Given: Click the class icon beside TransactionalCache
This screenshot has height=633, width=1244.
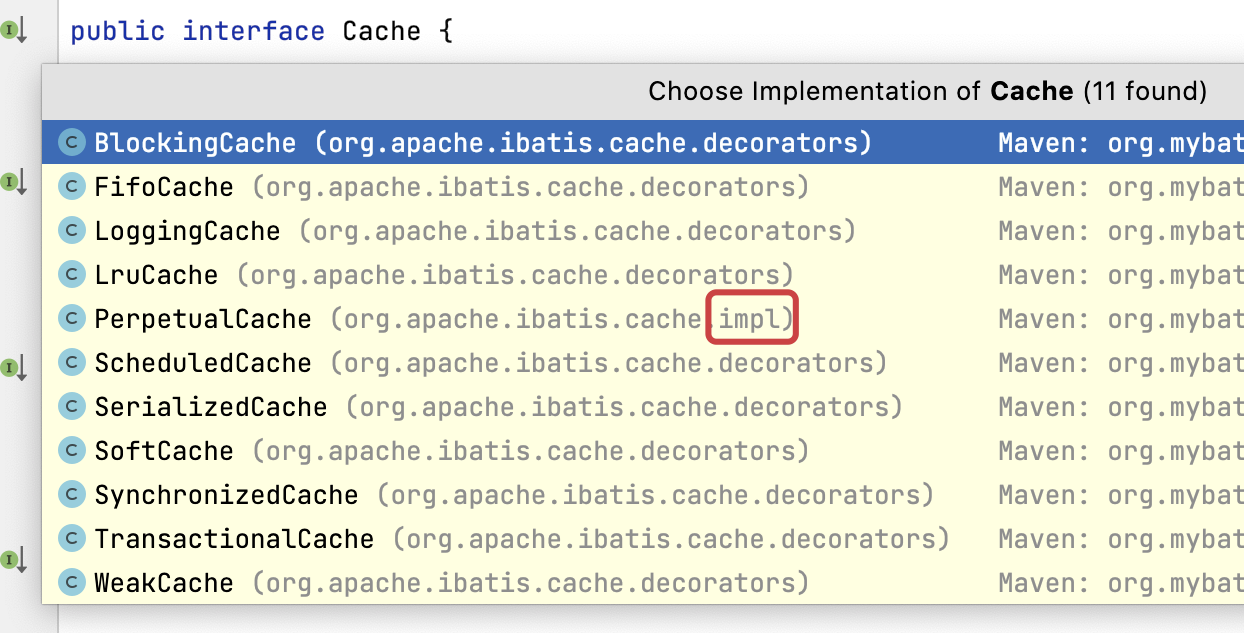Looking at the screenshot, I should pos(71,539).
